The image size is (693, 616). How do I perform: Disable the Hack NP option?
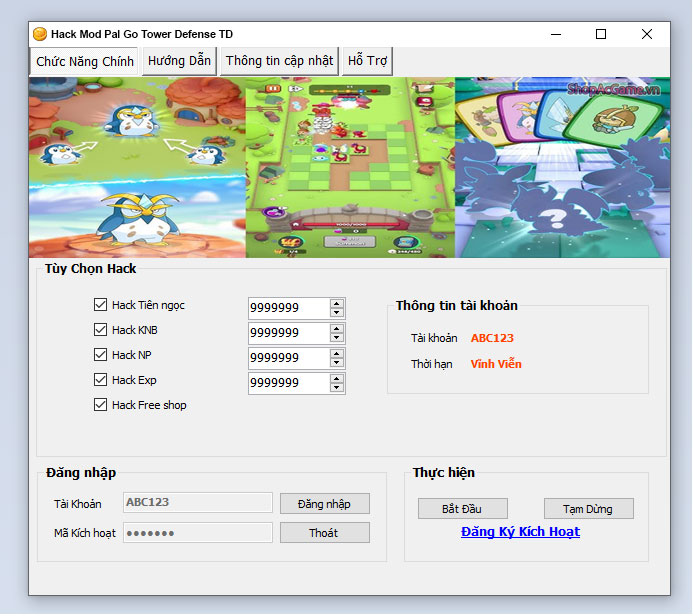[100, 355]
